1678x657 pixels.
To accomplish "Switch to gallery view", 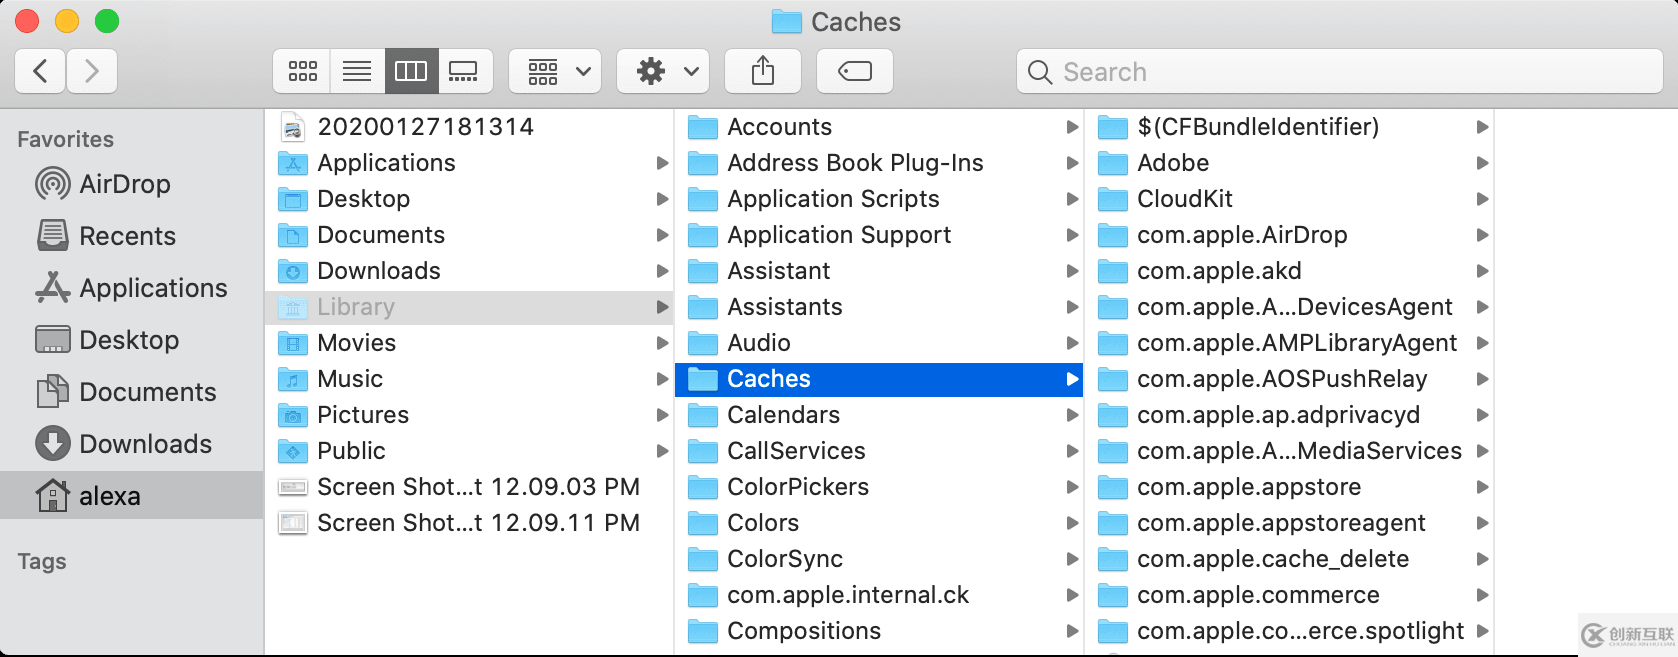I will [465, 71].
